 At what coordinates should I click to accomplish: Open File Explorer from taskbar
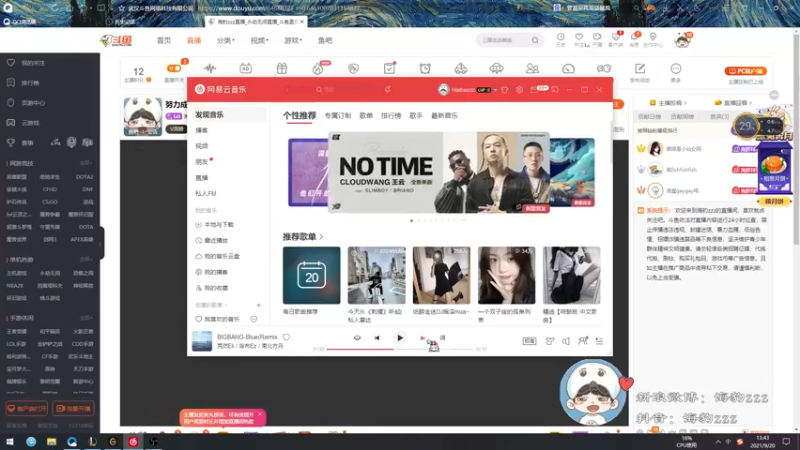(52, 442)
